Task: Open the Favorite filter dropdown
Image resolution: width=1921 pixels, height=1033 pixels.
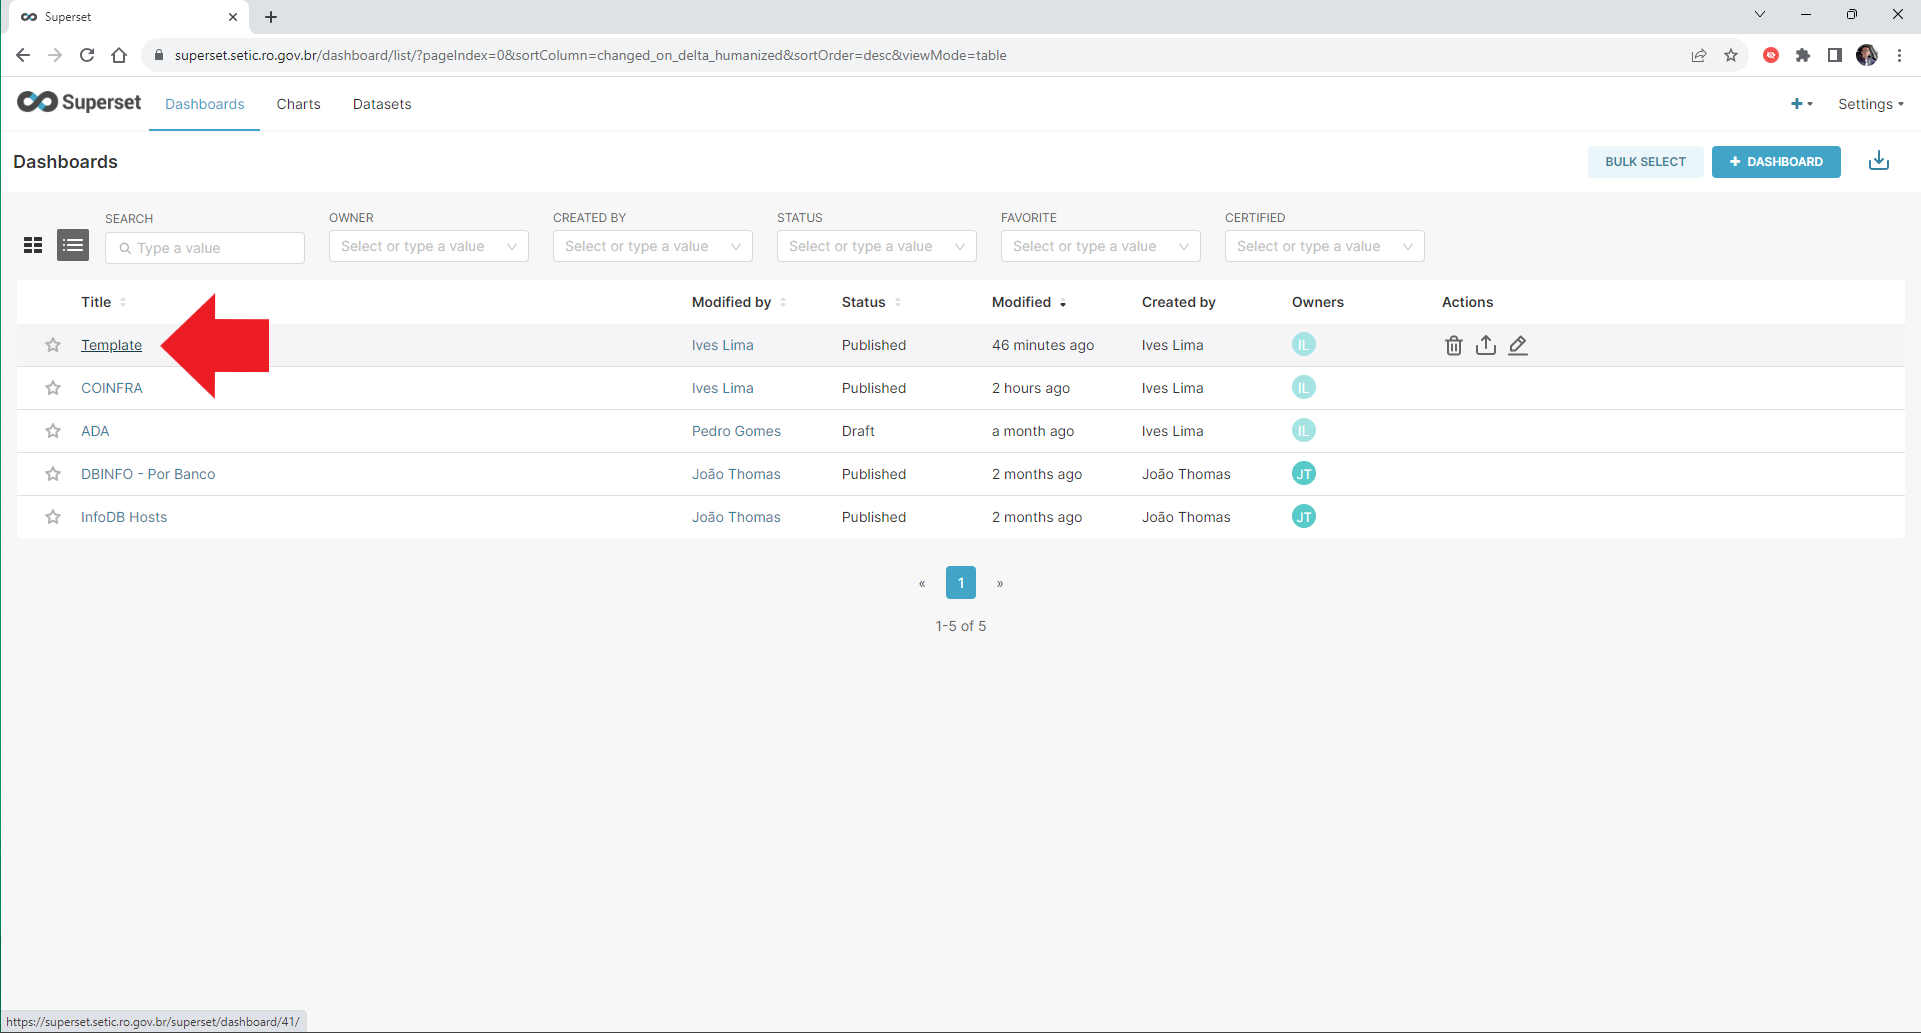Action: point(1101,246)
